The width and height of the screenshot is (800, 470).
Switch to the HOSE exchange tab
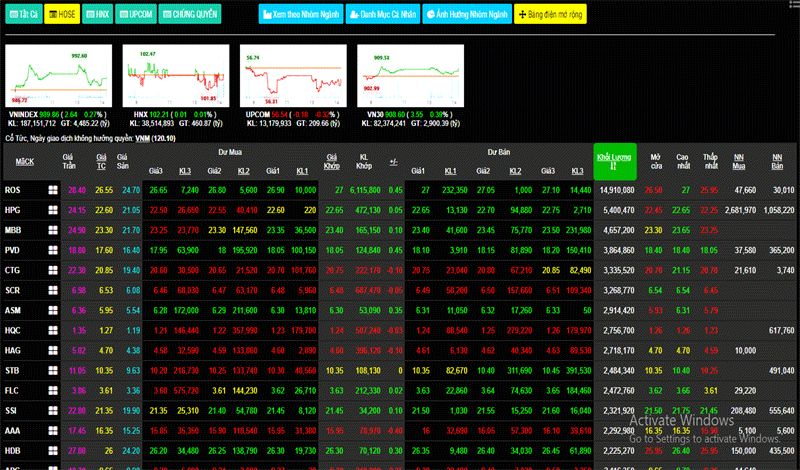tap(61, 15)
